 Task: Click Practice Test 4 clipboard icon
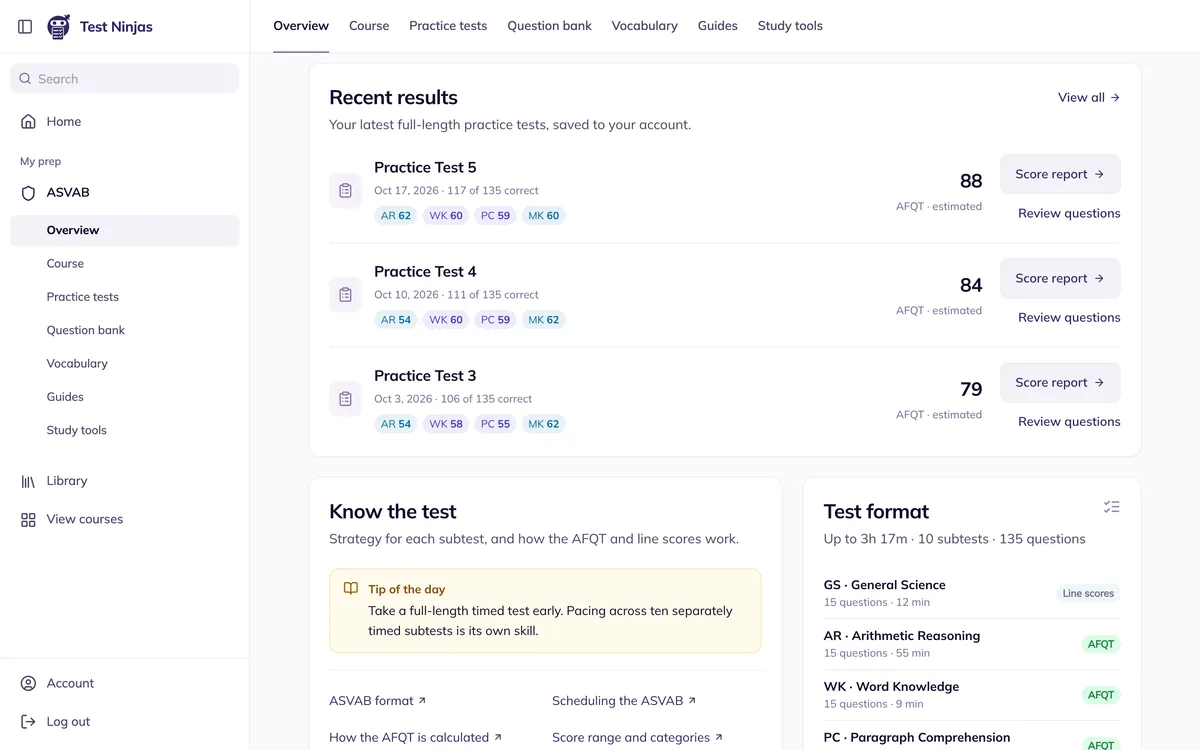(x=345, y=295)
